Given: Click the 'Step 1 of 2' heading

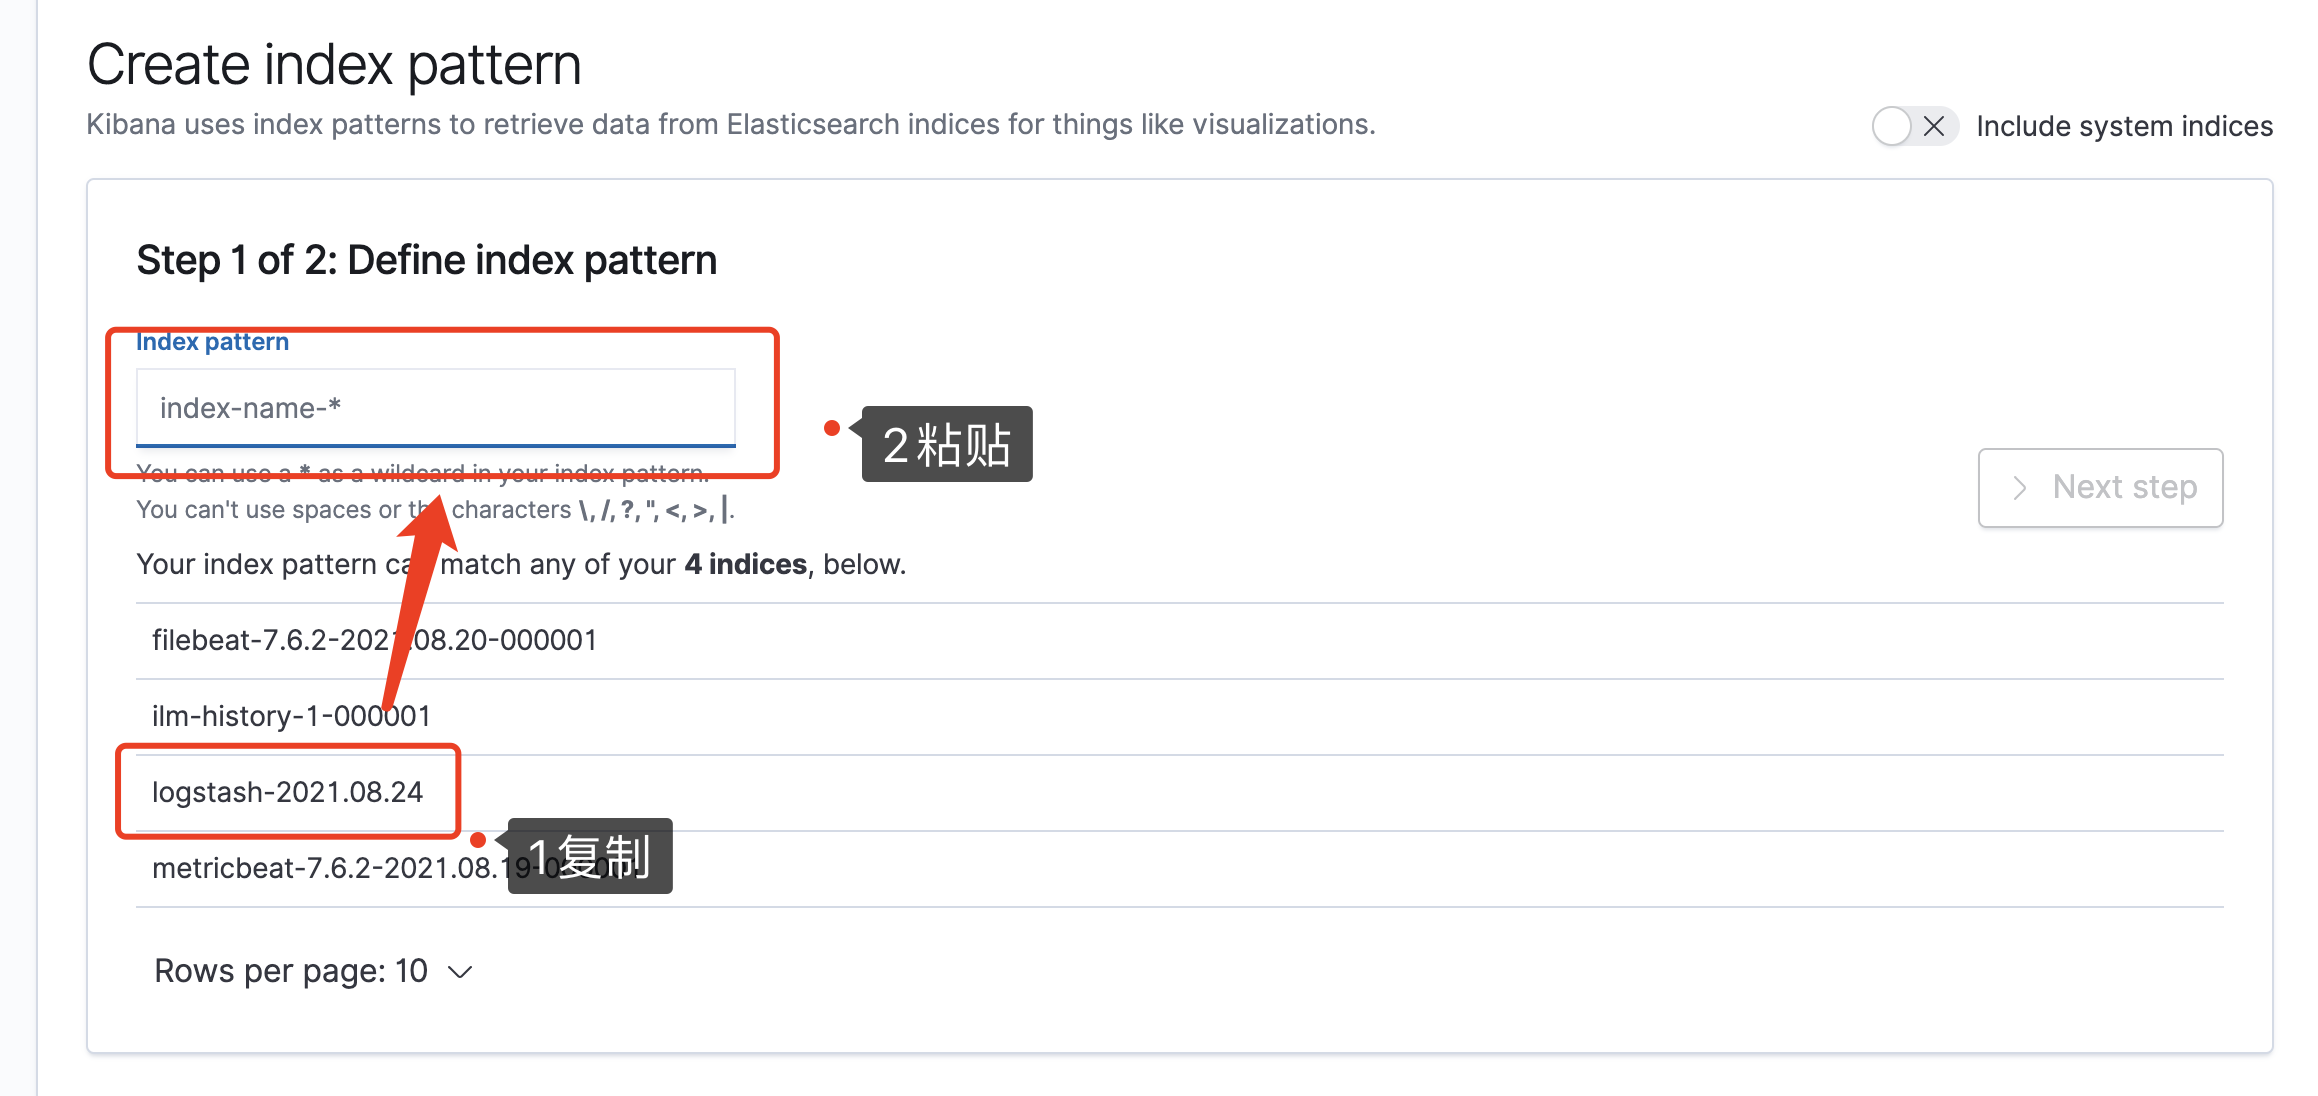Looking at the screenshot, I should click(x=426, y=260).
